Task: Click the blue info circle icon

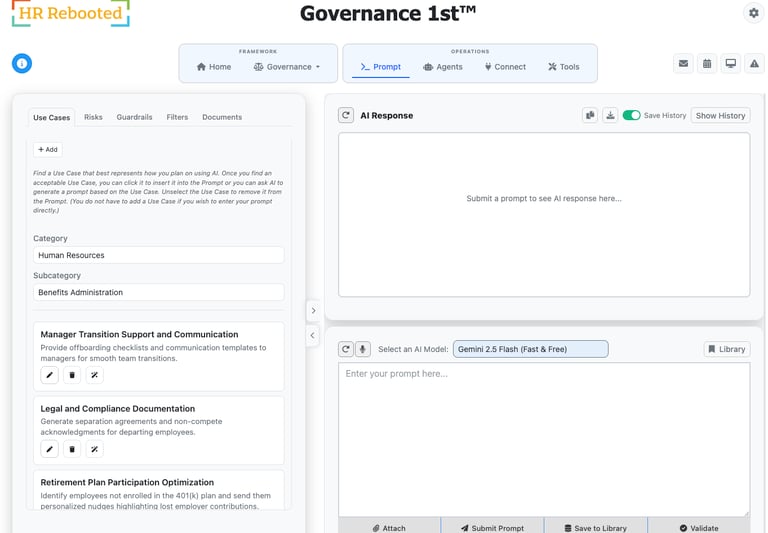Action: pos(22,63)
